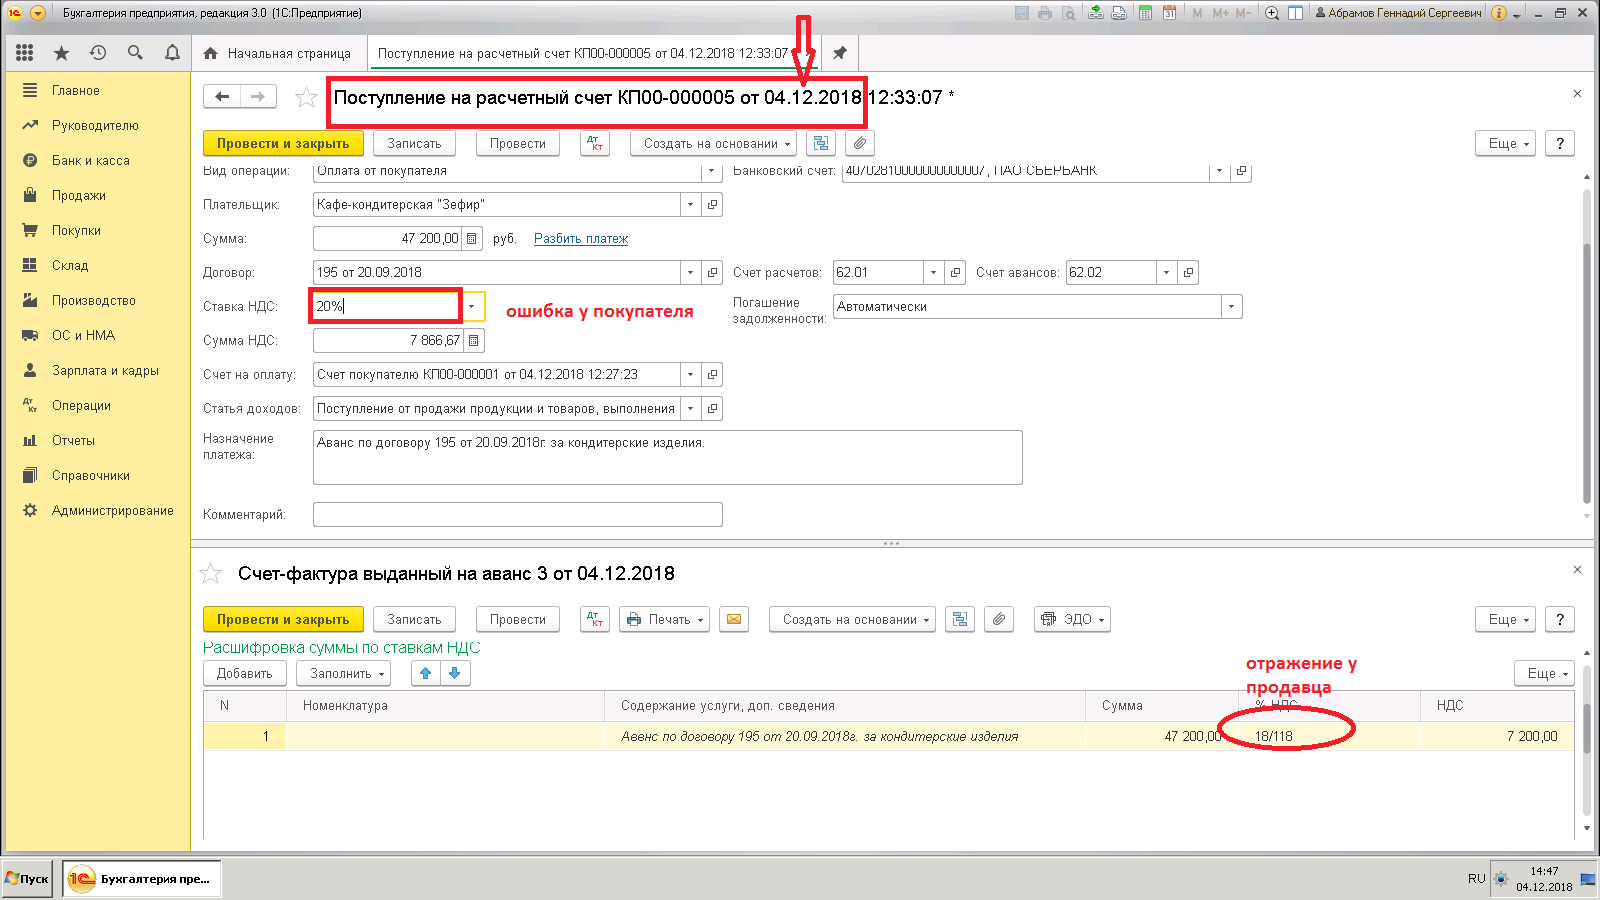Open the Favorites star in the top panel

coord(61,53)
